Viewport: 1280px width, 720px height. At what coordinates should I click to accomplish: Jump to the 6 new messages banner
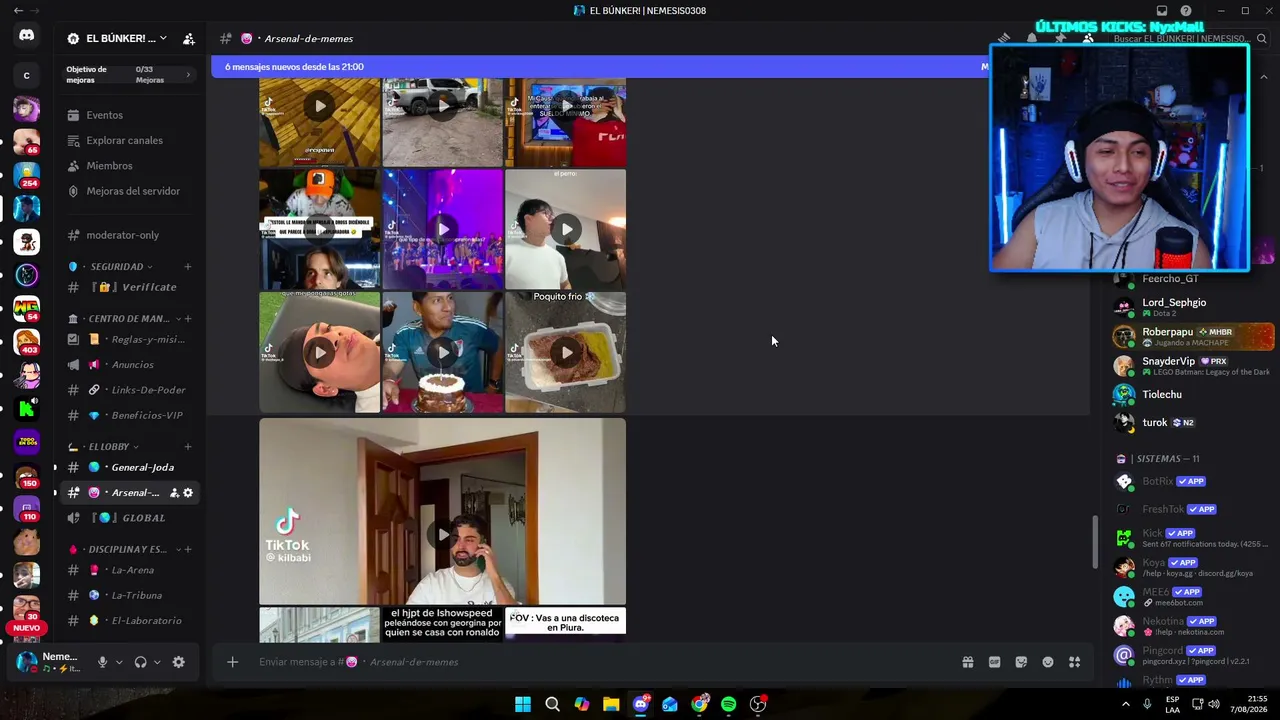tap(600, 67)
